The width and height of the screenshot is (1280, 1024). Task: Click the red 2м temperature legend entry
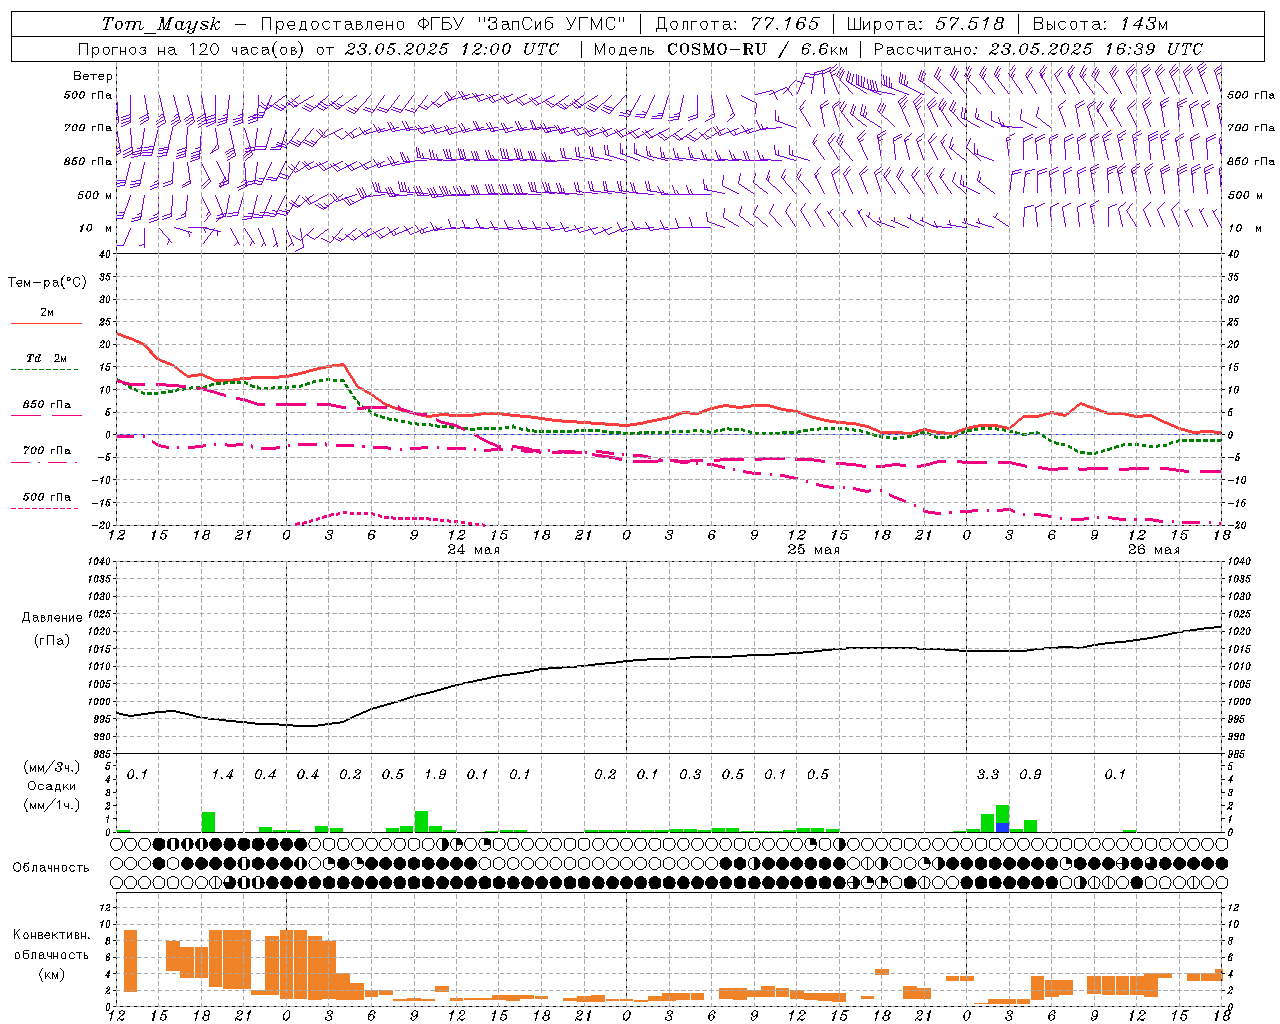46,315
